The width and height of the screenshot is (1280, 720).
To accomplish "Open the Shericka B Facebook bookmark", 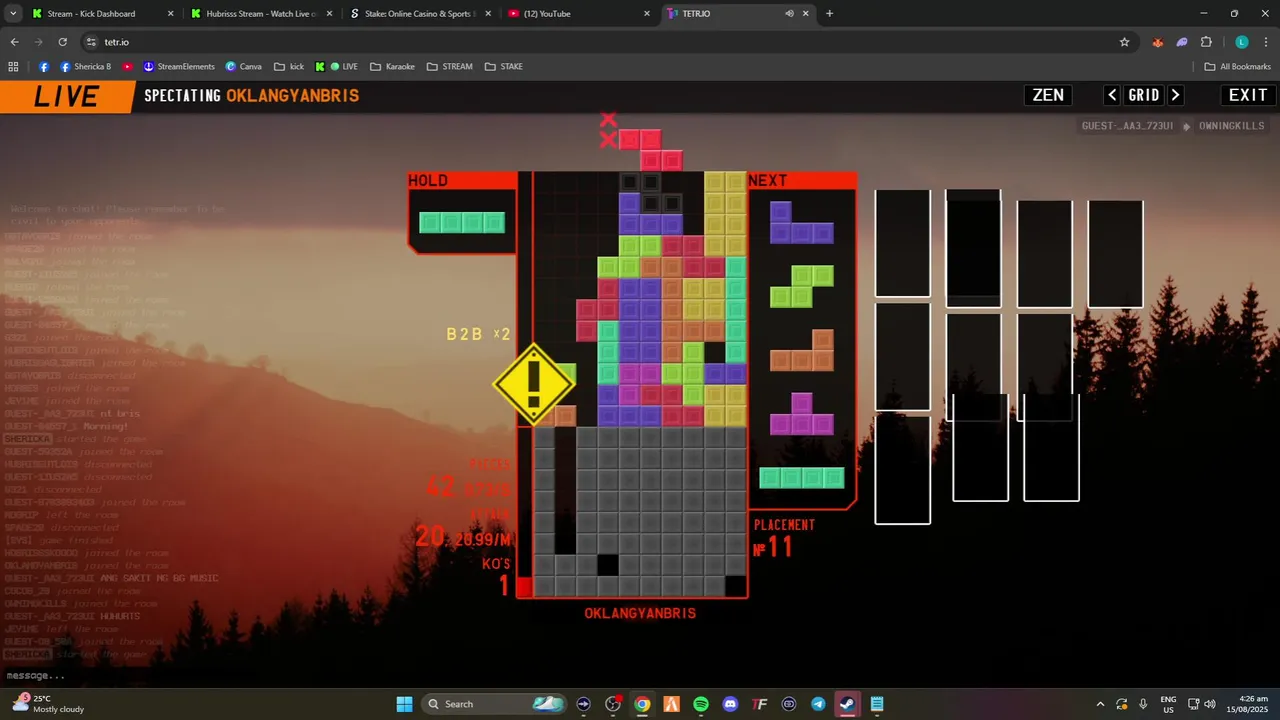I will pyautogui.click(x=85, y=67).
